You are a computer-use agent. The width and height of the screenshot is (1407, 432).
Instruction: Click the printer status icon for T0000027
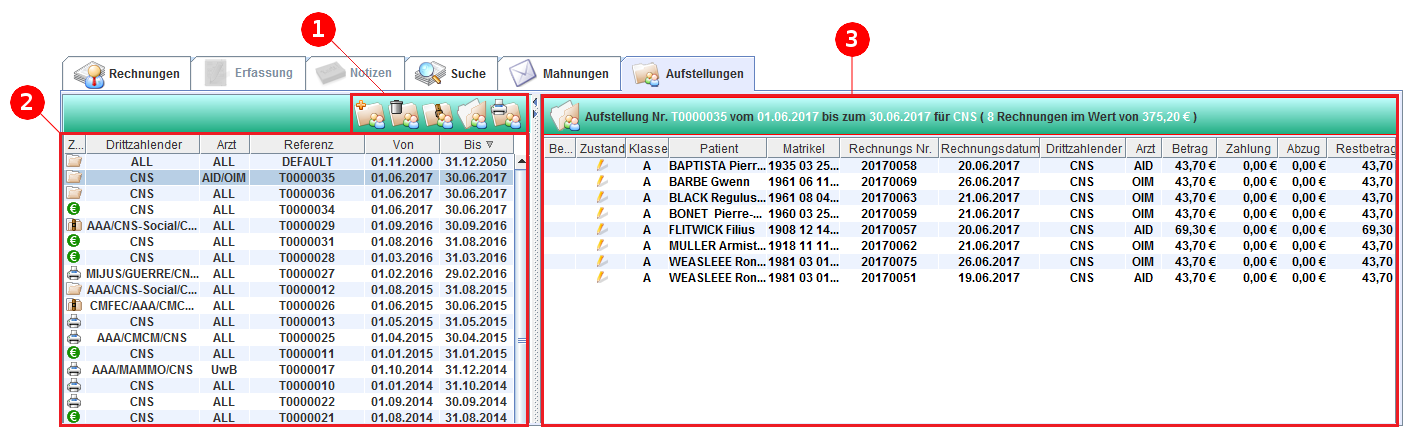(73, 274)
